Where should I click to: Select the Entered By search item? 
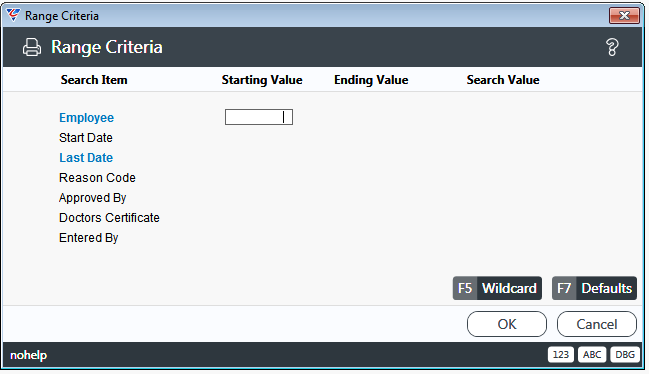[89, 238]
